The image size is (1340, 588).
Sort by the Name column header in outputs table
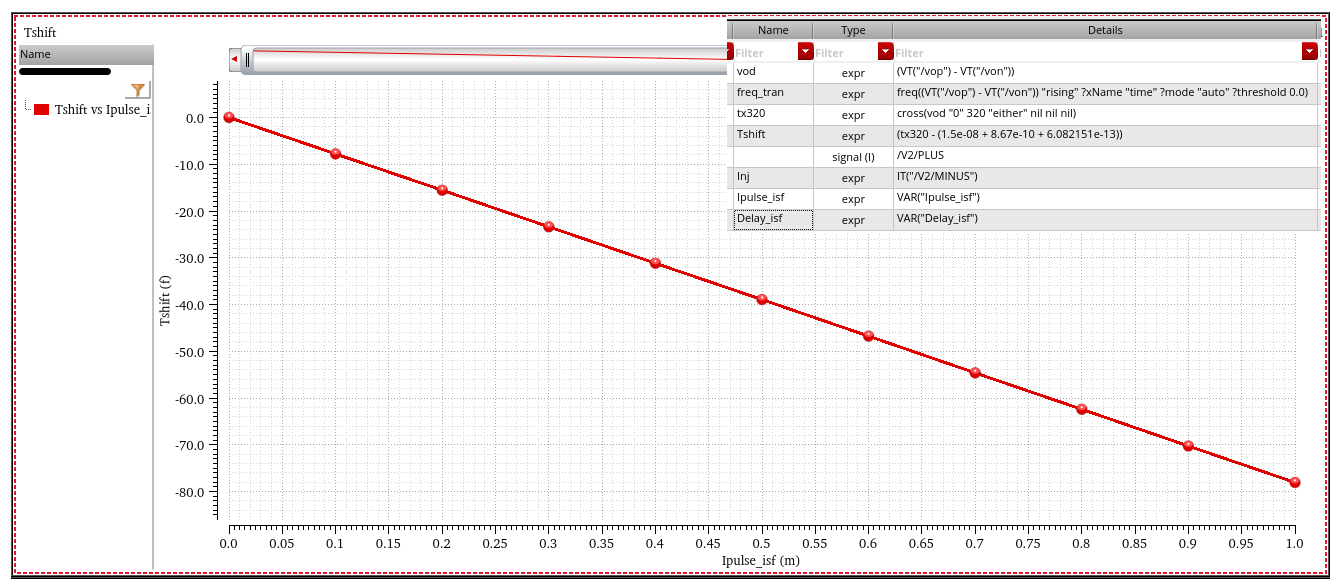(773, 30)
